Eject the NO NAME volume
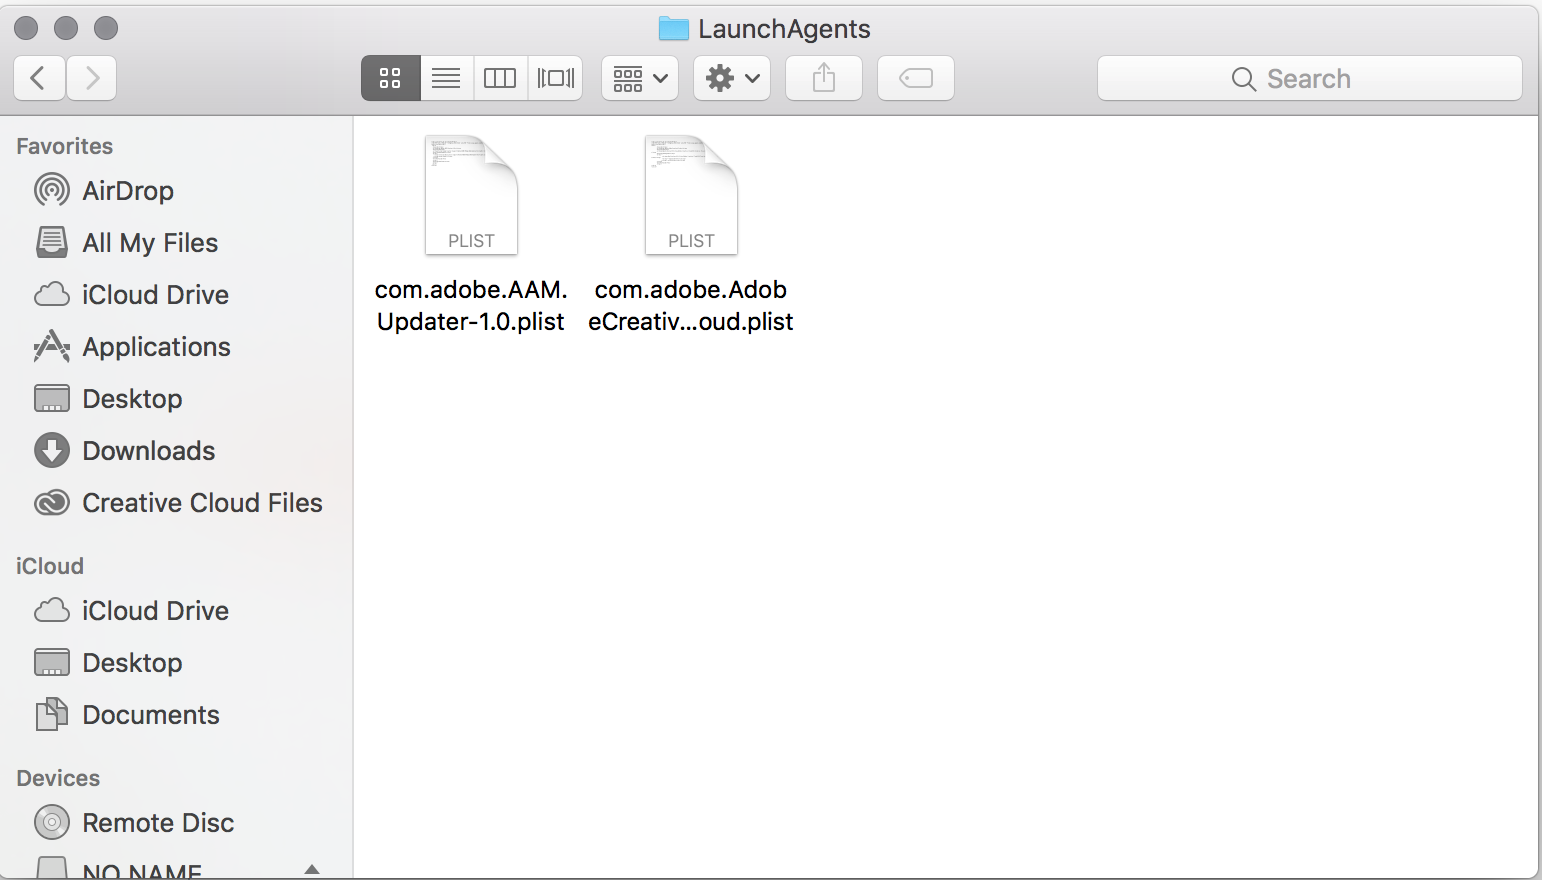This screenshot has width=1542, height=880. point(312,870)
